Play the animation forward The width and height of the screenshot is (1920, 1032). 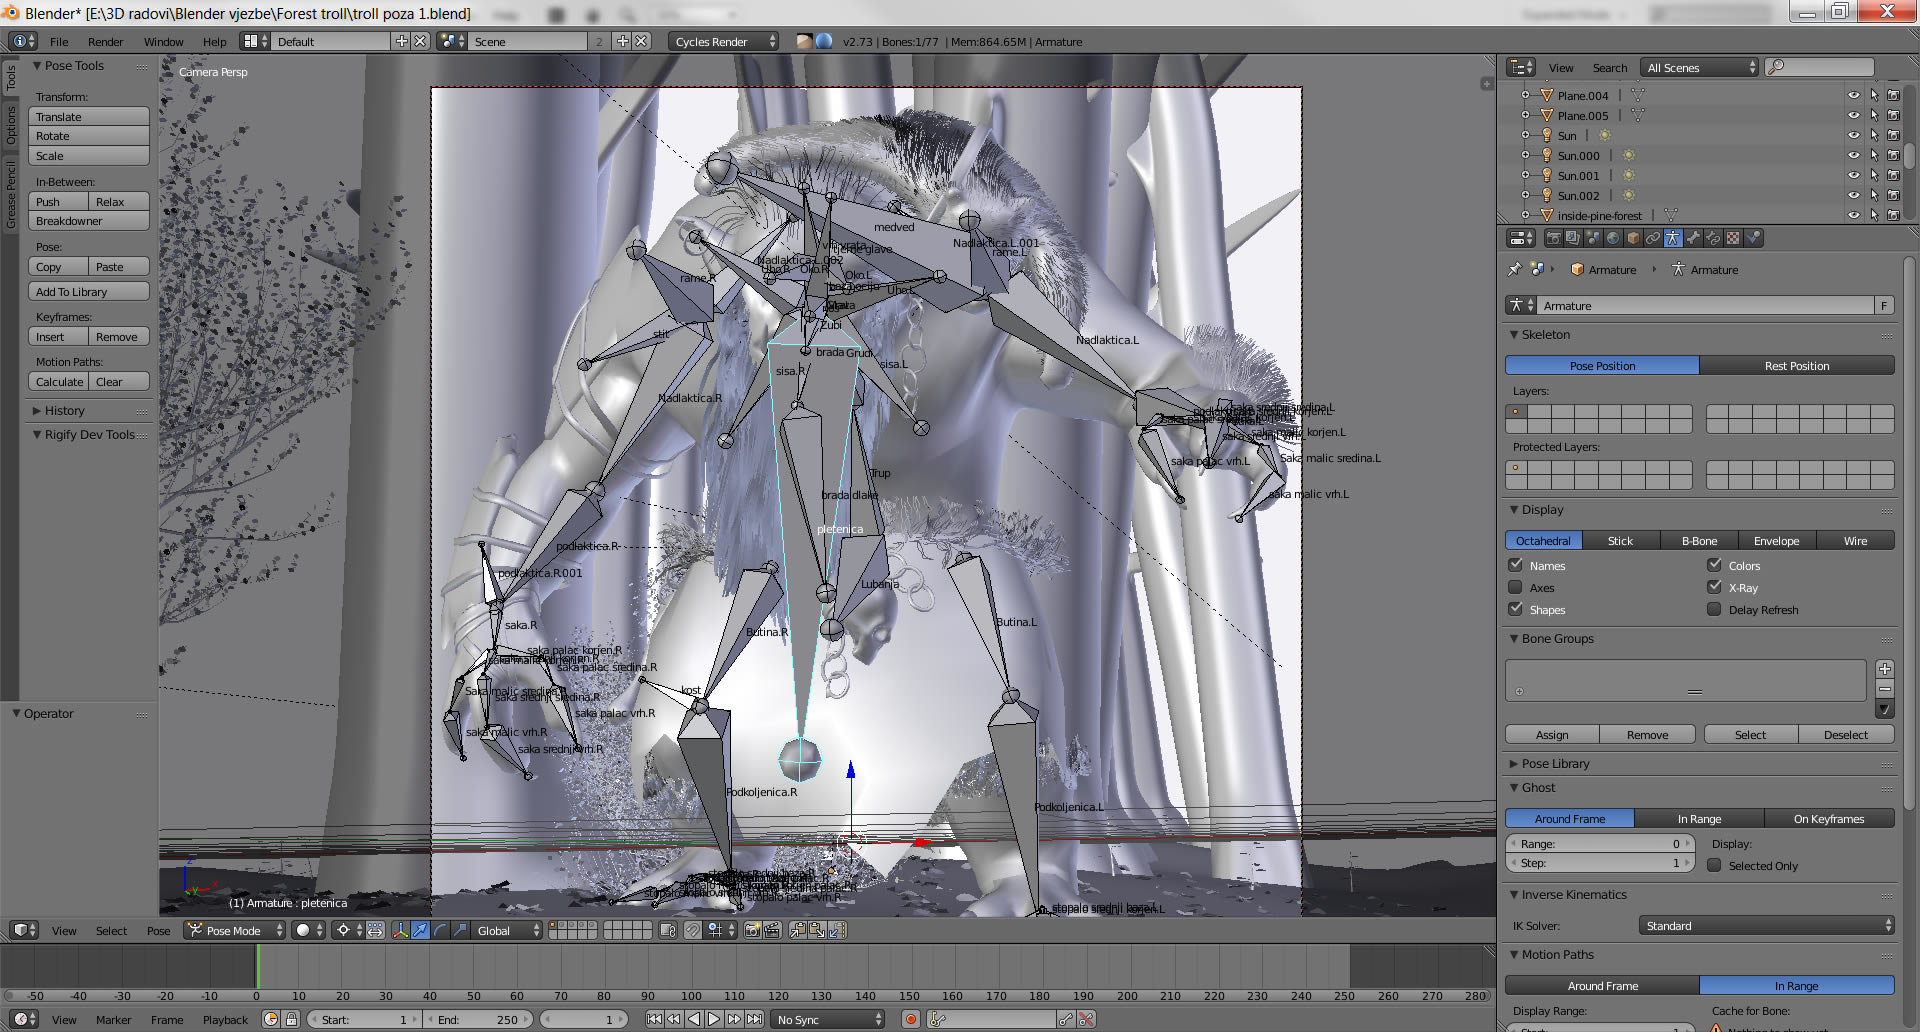point(714,1019)
